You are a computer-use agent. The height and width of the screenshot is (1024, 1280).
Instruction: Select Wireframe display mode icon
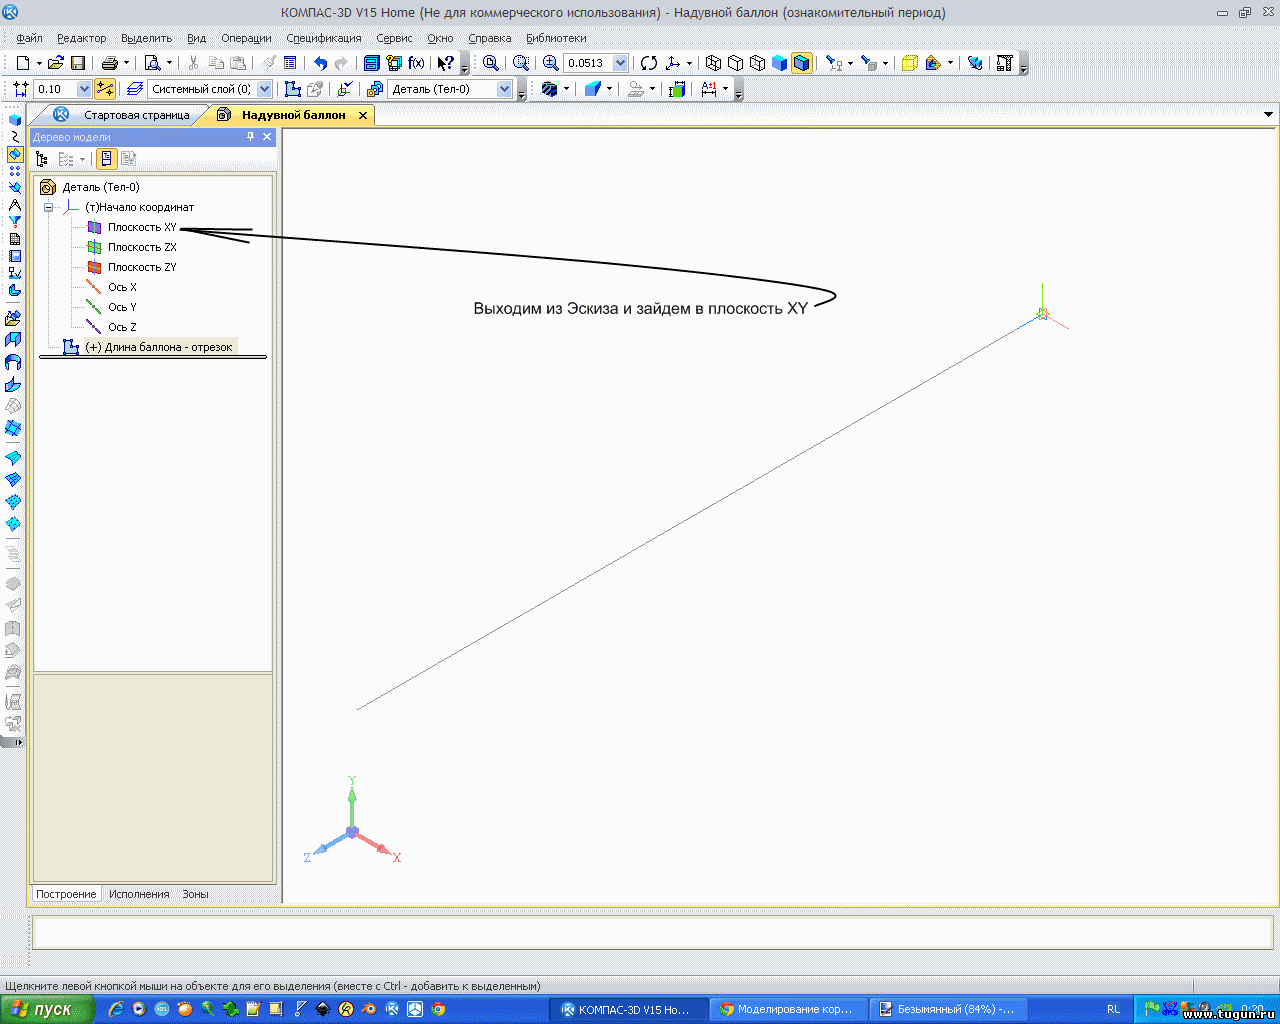pyautogui.click(x=713, y=63)
